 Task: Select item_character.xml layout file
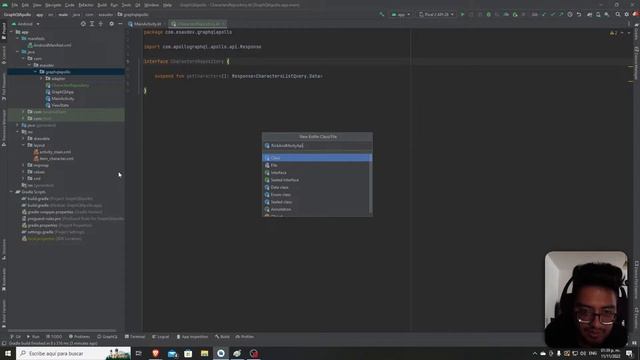tap(54, 158)
